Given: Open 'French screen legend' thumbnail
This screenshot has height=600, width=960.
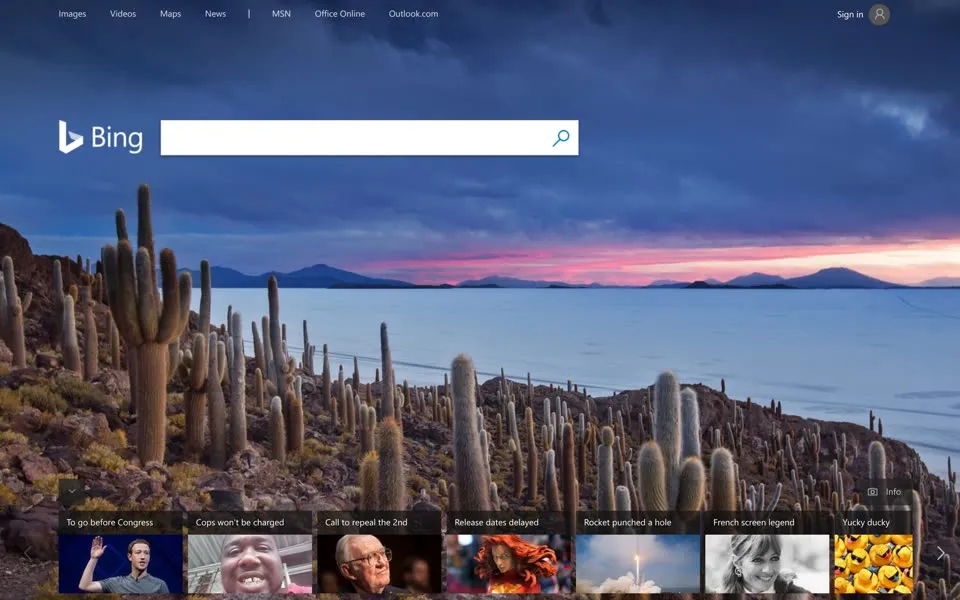Looking at the screenshot, I should [767, 563].
